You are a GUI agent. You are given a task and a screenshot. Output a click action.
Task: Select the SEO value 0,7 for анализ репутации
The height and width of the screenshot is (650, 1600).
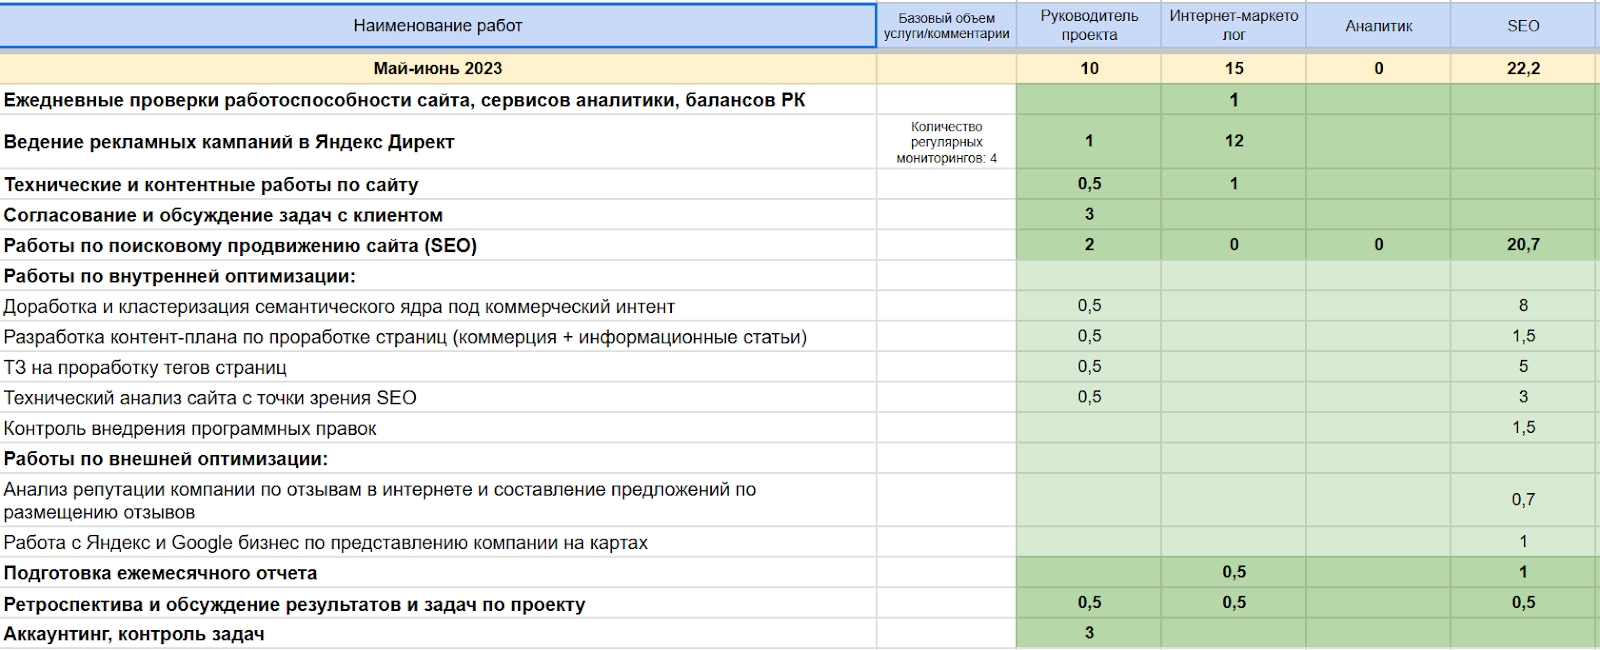1522,500
